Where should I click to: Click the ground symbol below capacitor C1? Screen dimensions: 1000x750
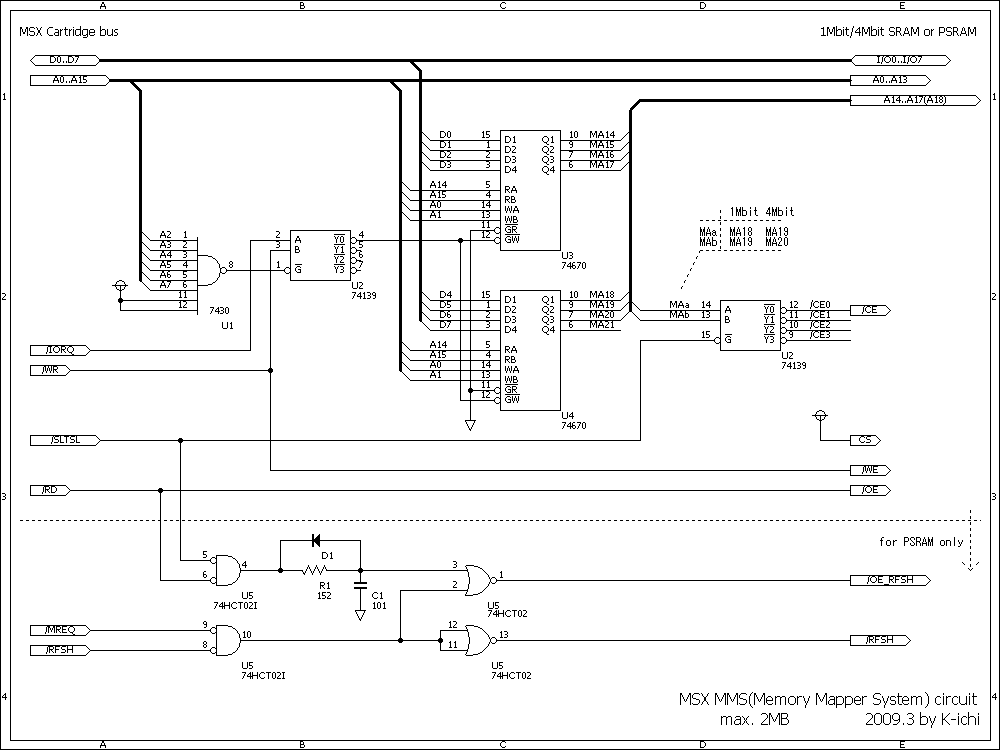360,615
